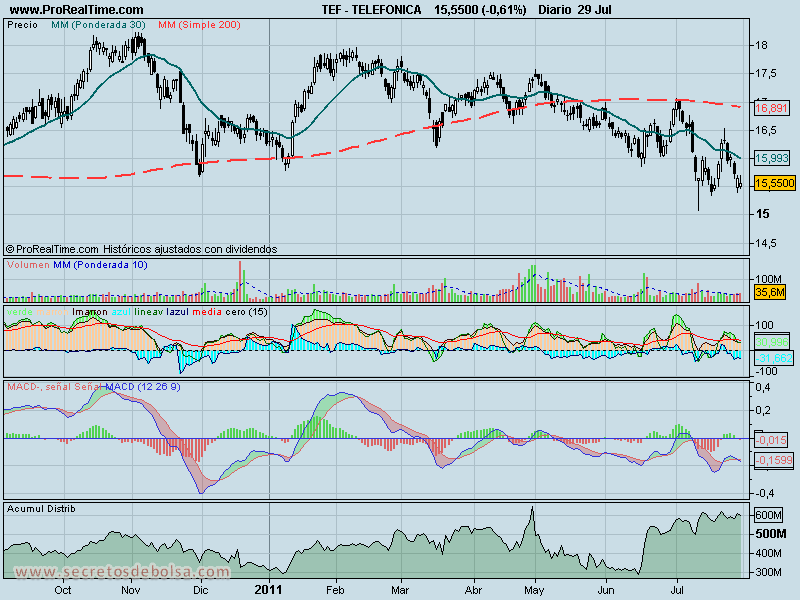The height and width of the screenshot is (600, 800).
Task: Click the www.ProRealTime.com header text
Action: pyautogui.click(x=77, y=10)
